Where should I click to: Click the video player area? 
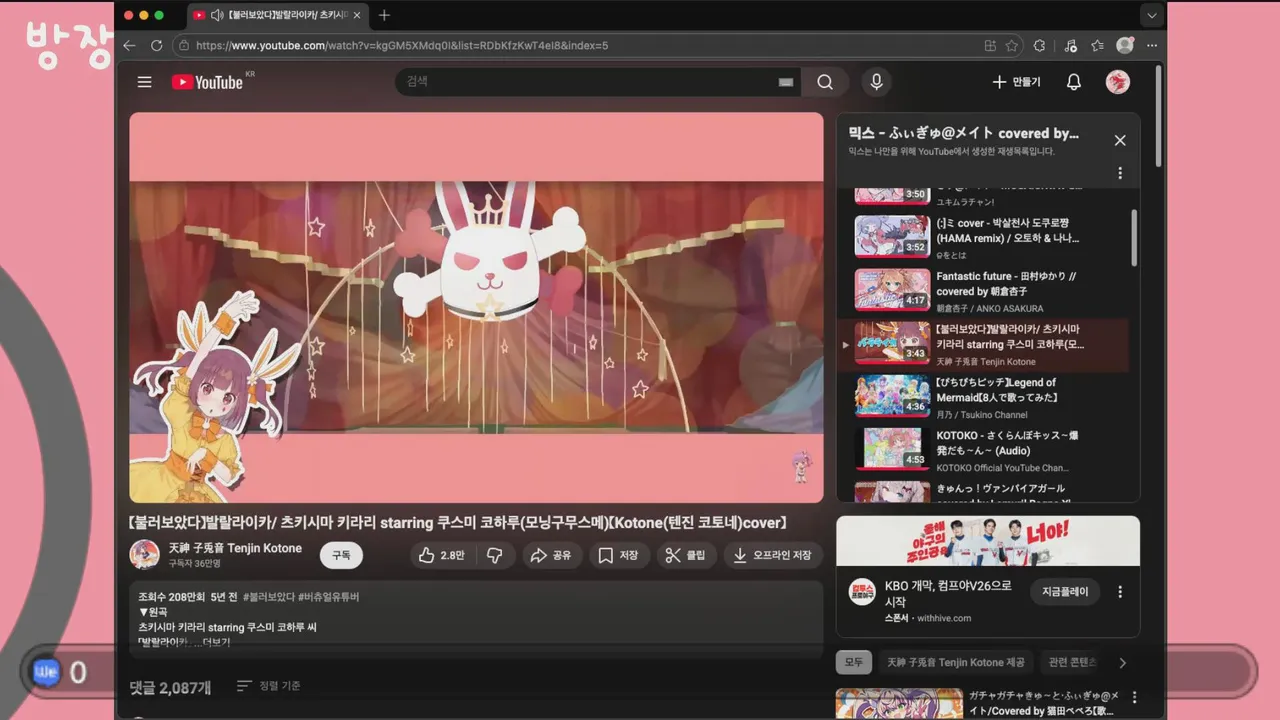pos(476,307)
